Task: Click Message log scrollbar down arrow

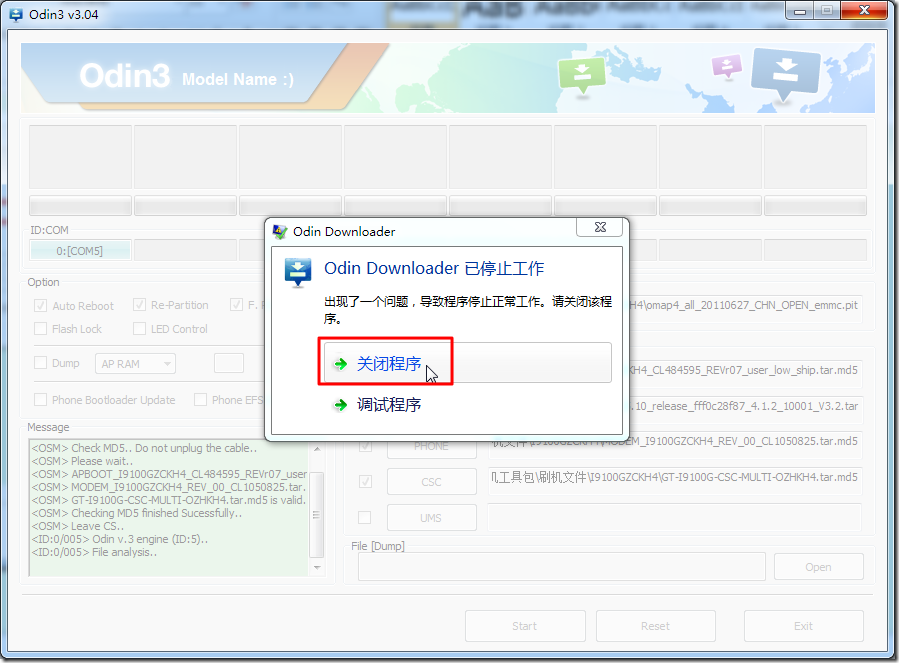Action: (317, 567)
